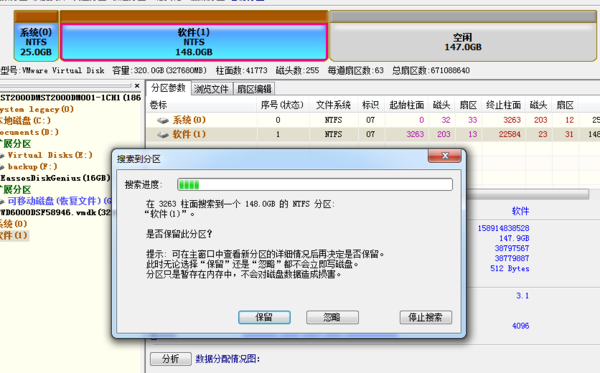Viewport: 600px width, 373px height.
Task: Click the 38797567 value
Action: coord(512,248)
